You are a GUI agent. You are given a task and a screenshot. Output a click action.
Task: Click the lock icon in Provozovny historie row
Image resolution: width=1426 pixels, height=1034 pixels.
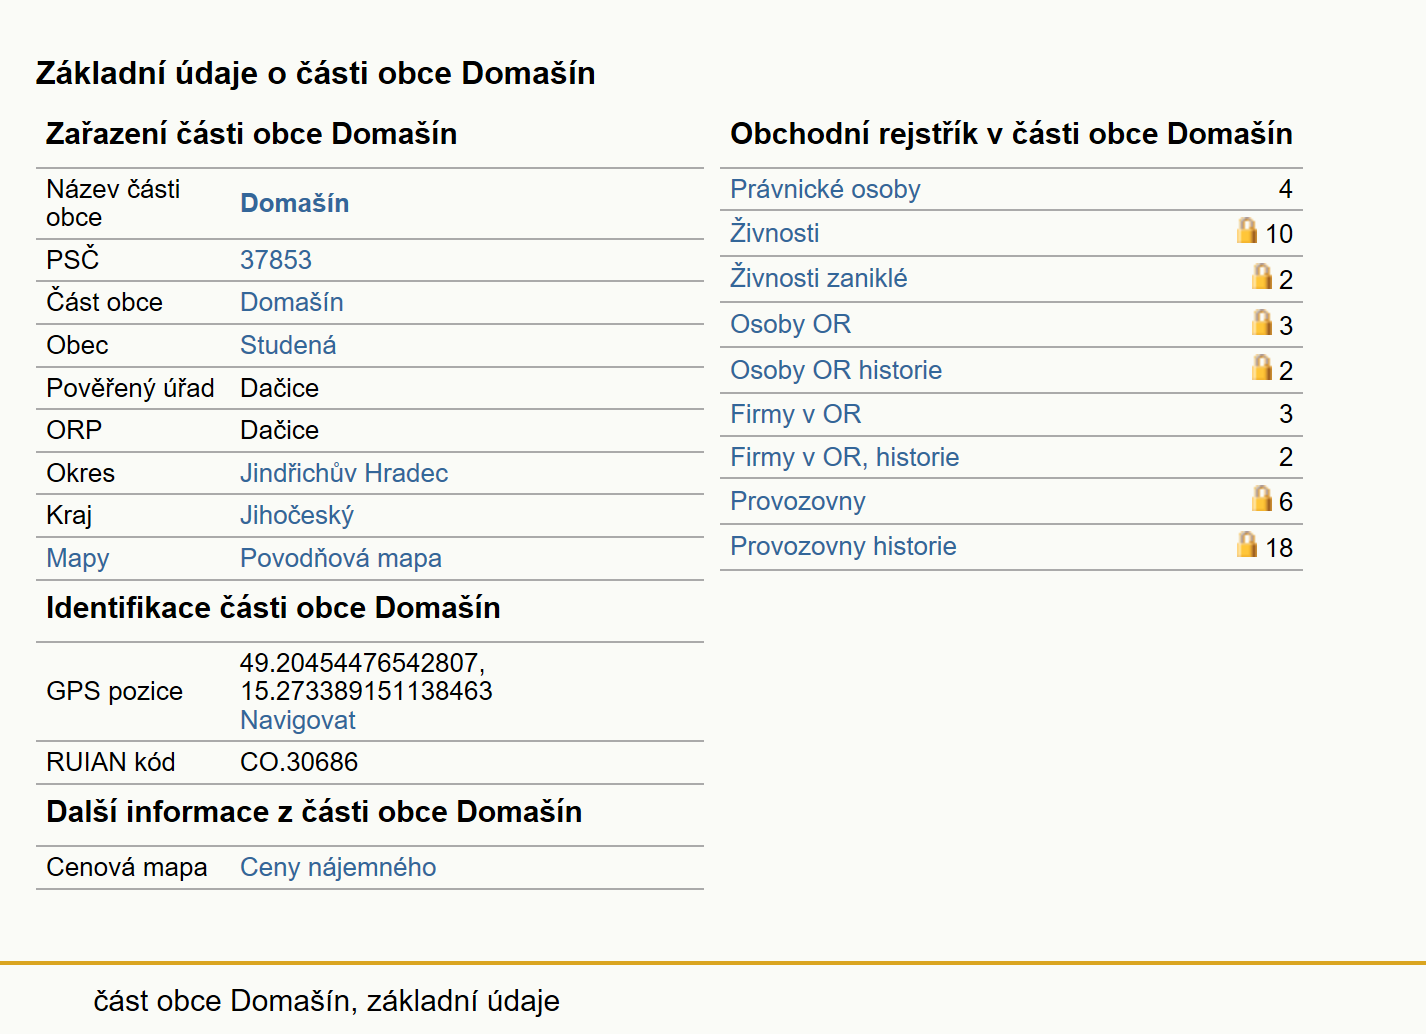1247,544
